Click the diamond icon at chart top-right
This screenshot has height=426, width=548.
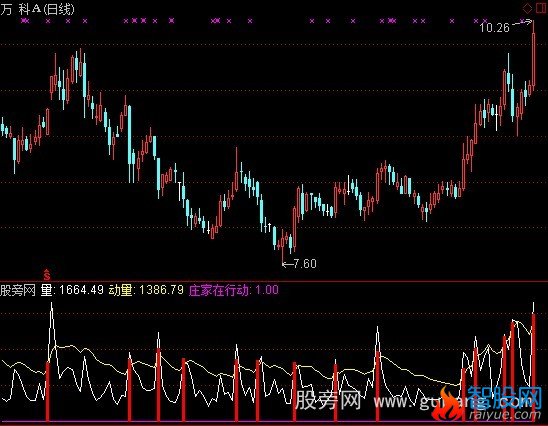tap(527, 8)
